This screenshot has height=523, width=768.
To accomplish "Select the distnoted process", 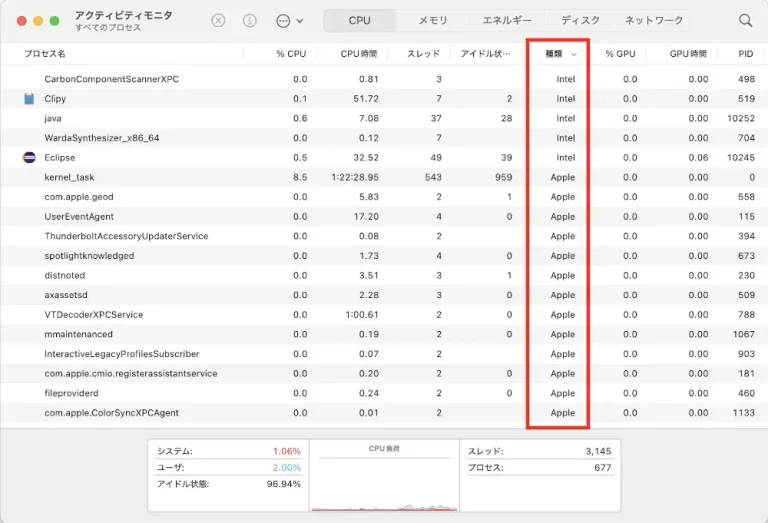I will coord(65,275).
